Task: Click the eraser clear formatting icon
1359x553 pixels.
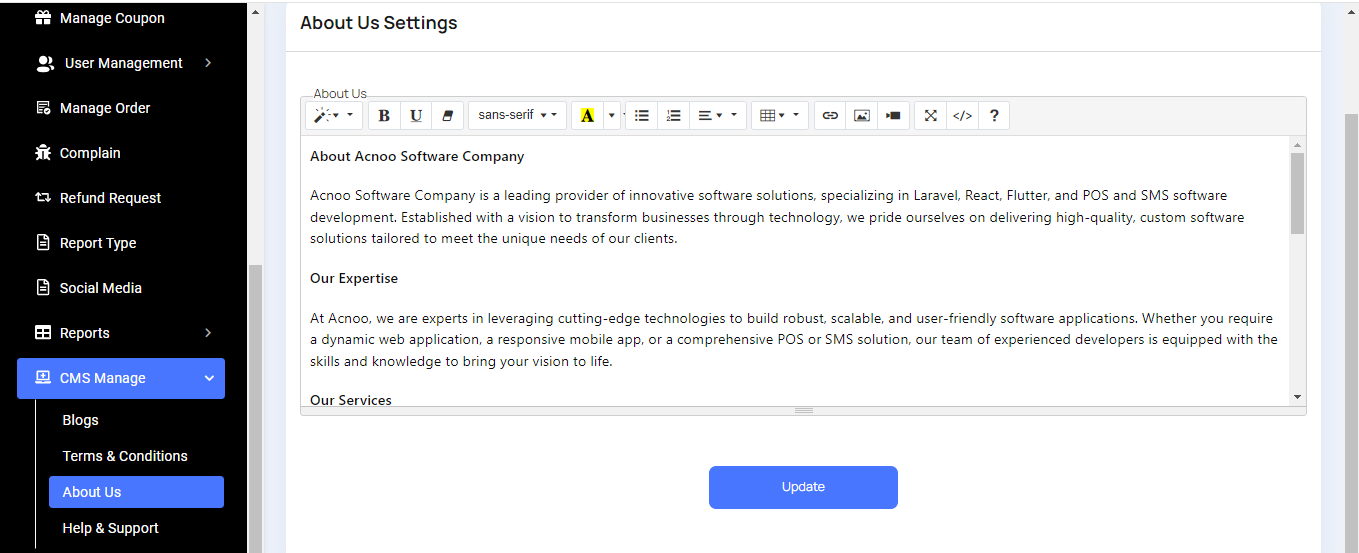Action: 447,116
